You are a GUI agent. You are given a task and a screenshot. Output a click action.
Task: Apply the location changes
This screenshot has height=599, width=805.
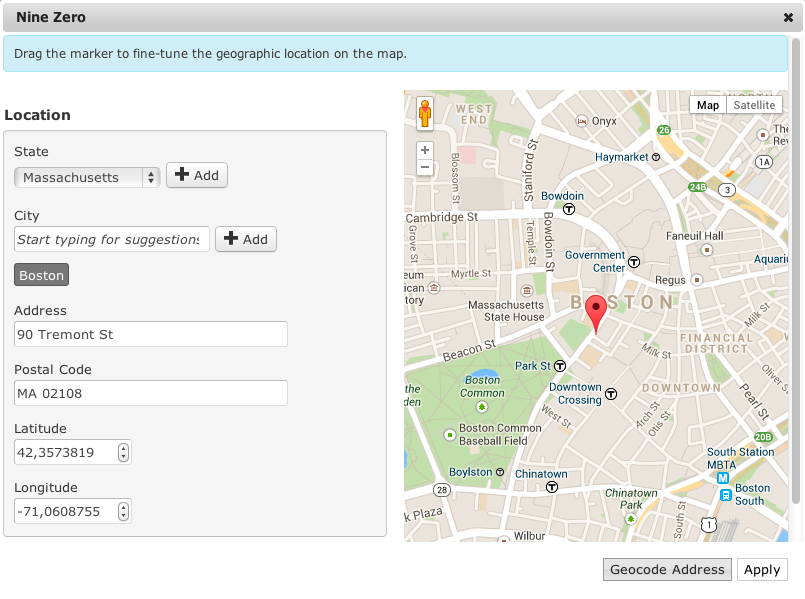point(762,570)
